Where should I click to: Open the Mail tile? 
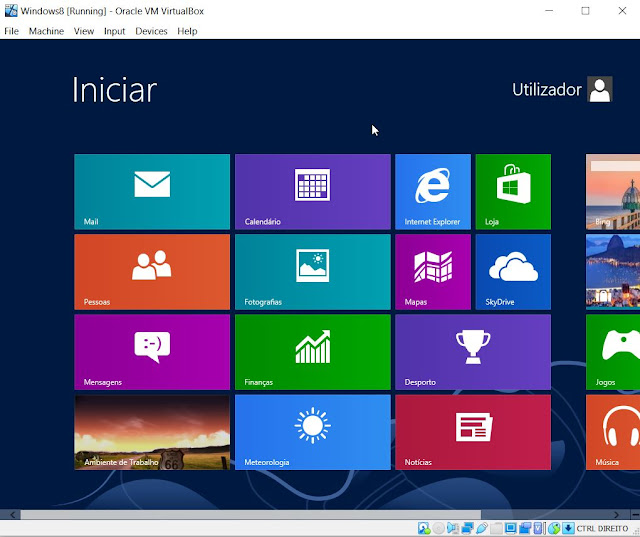(x=152, y=191)
